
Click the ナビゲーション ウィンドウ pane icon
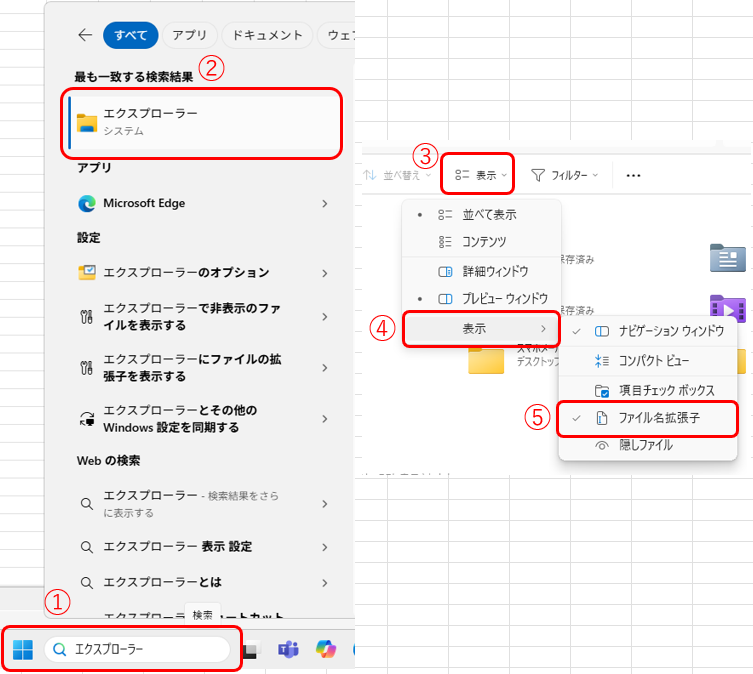click(x=602, y=331)
